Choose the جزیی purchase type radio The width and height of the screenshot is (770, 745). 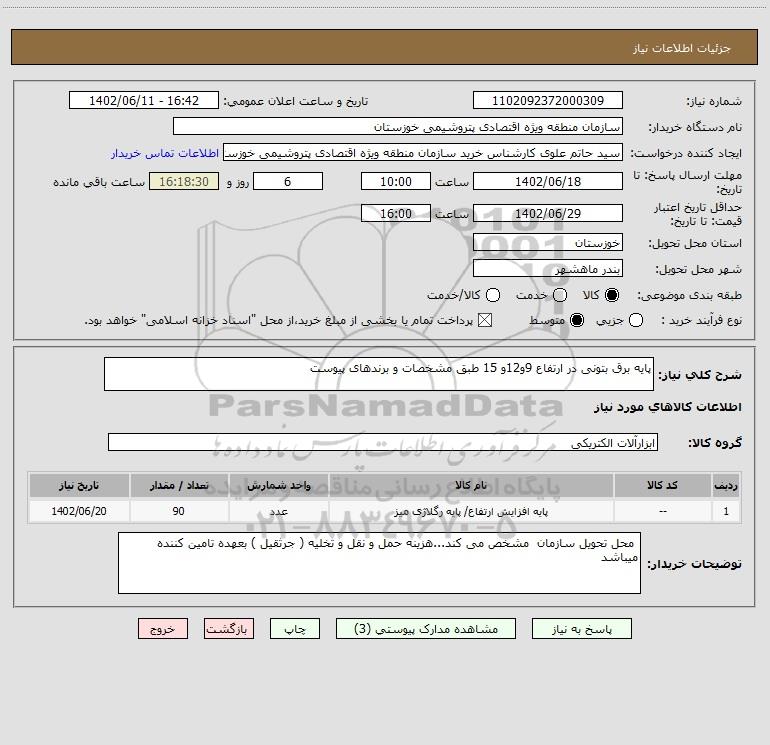click(636, 320)
